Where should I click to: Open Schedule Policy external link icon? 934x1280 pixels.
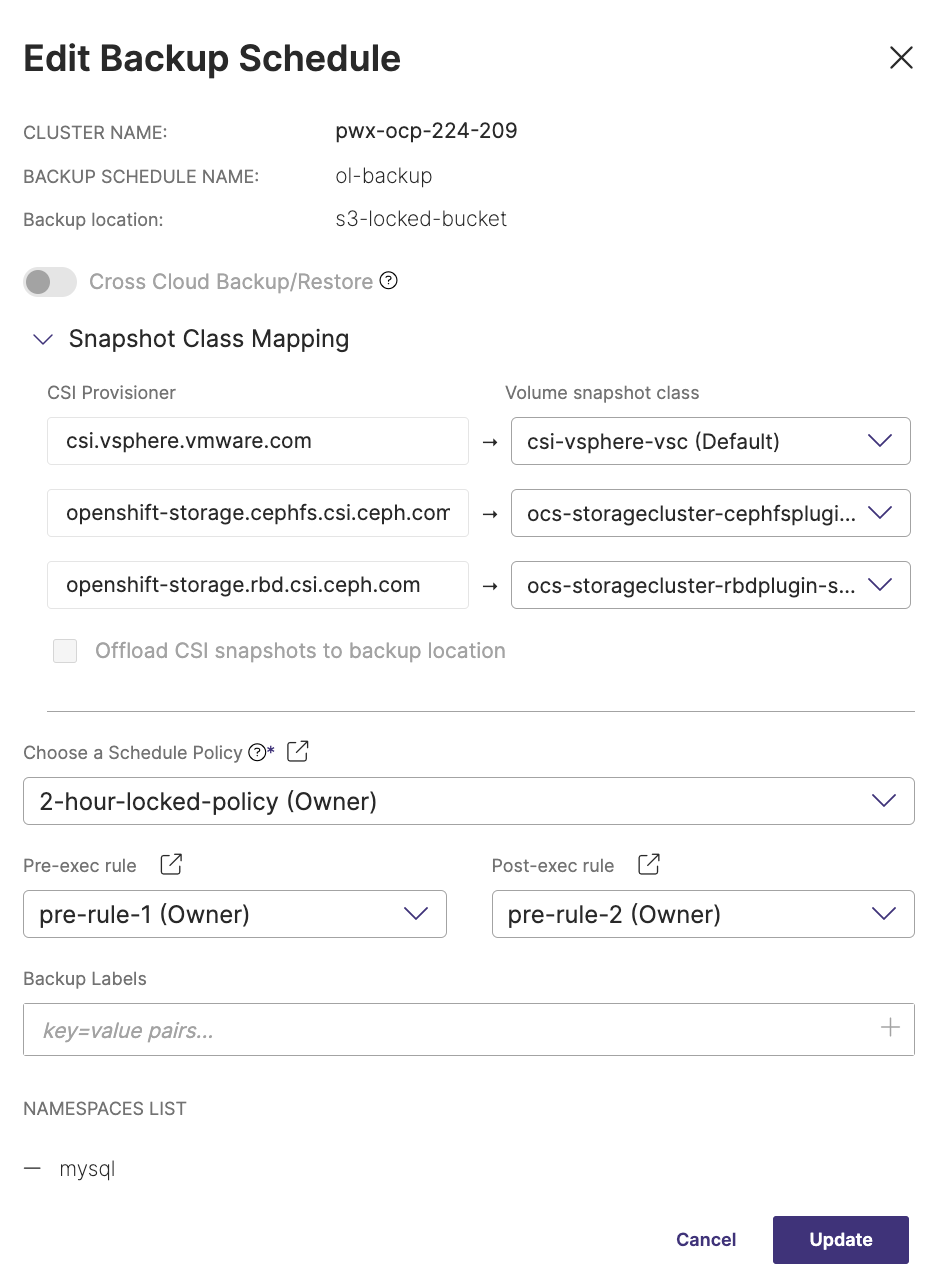297,752
